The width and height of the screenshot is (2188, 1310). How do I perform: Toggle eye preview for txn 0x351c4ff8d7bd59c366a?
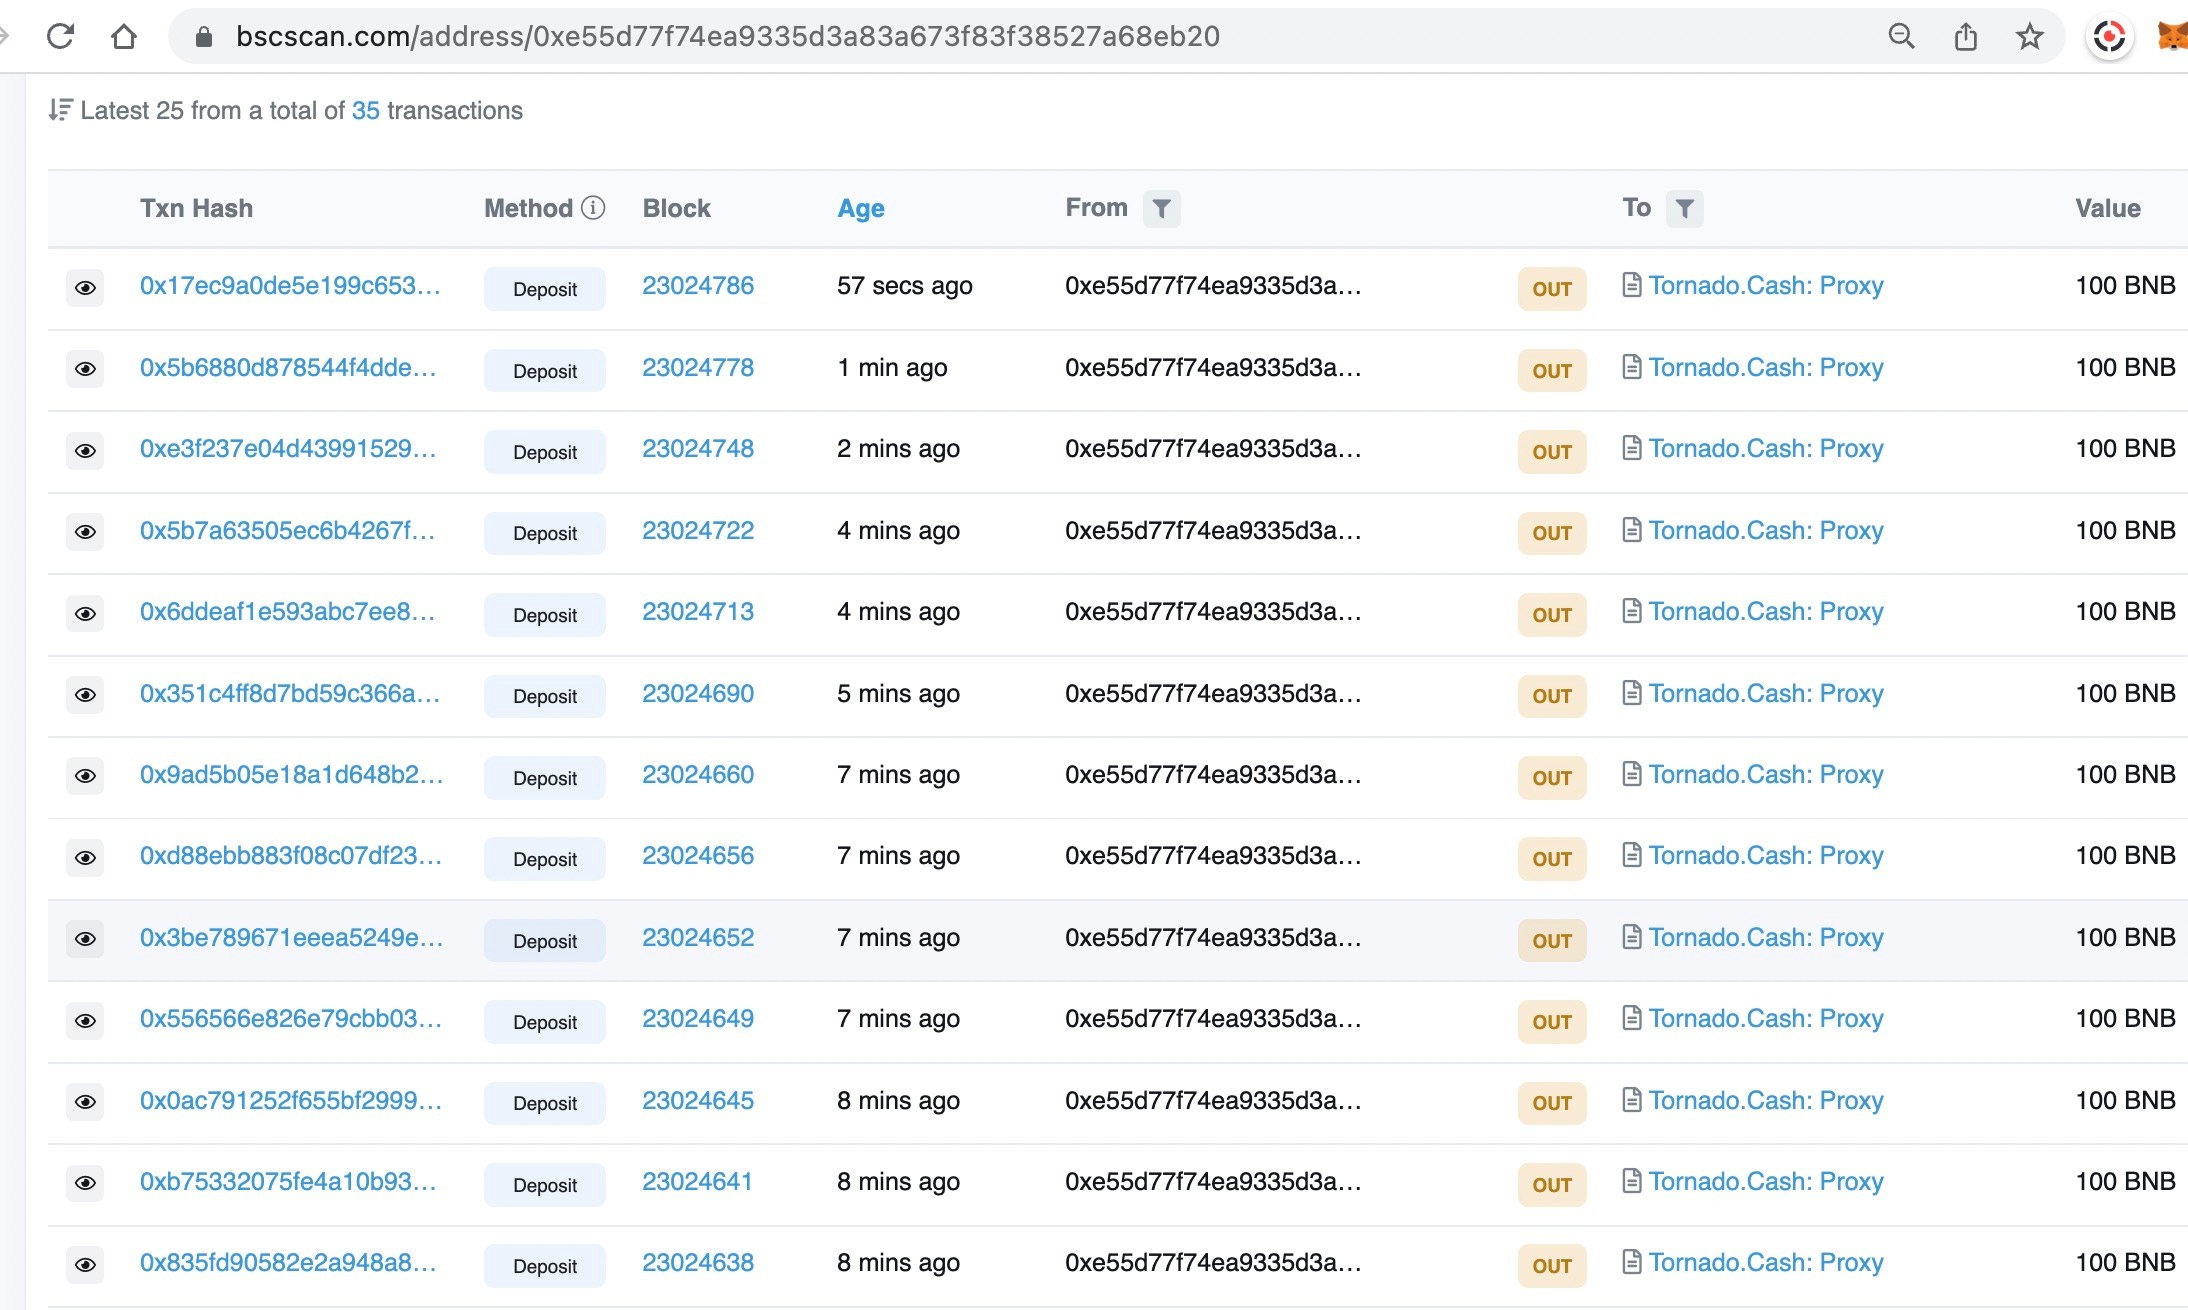pos(85,695)
